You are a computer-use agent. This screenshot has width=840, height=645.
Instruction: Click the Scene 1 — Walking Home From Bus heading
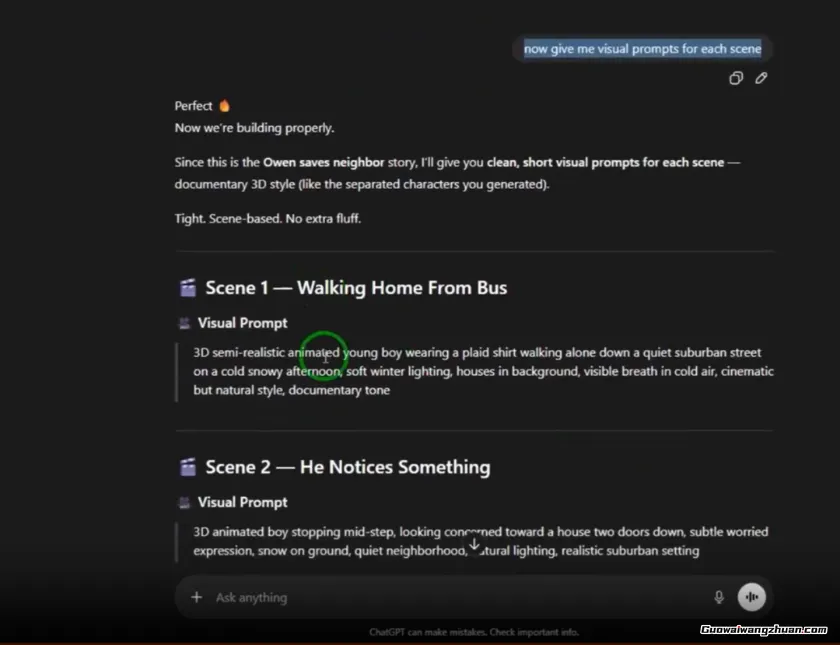[356, 288]
